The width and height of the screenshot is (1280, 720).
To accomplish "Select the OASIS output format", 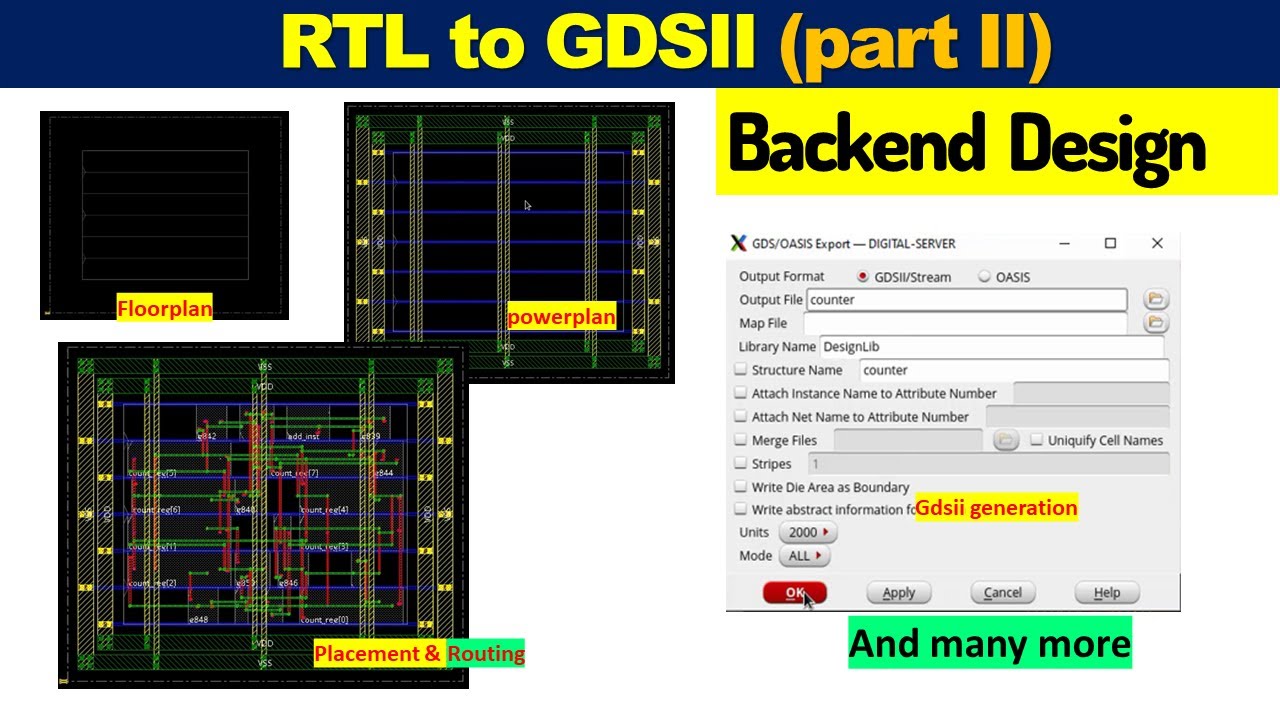I will click(985, 277).
